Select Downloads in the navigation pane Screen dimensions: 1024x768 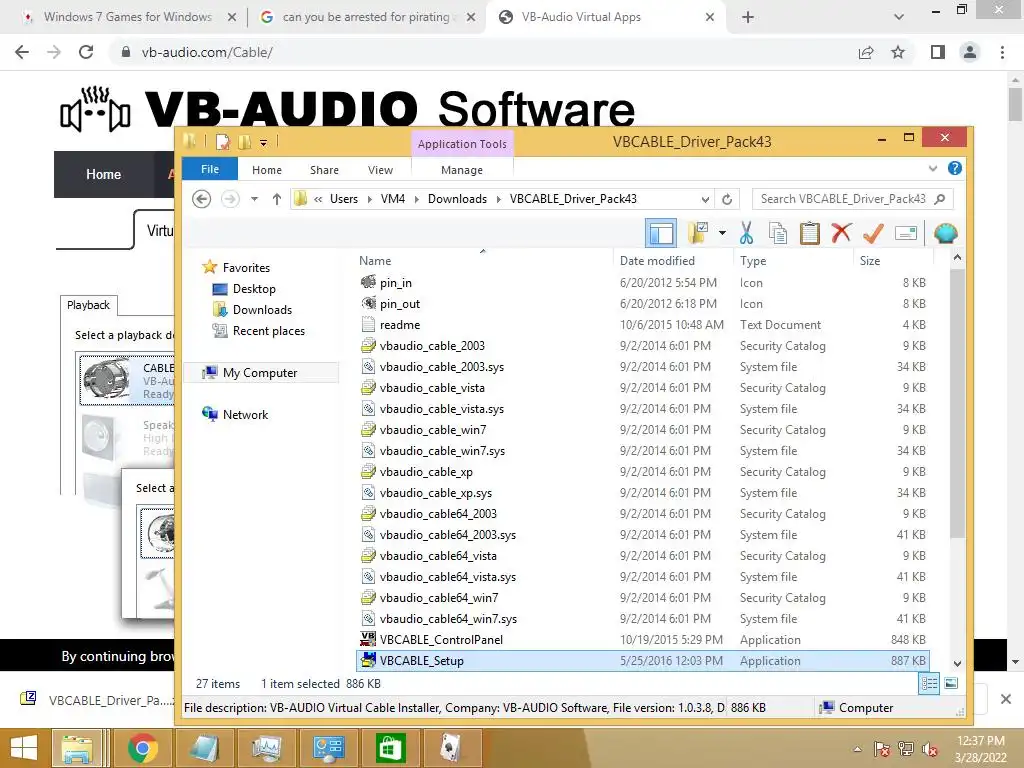point(262,310)
